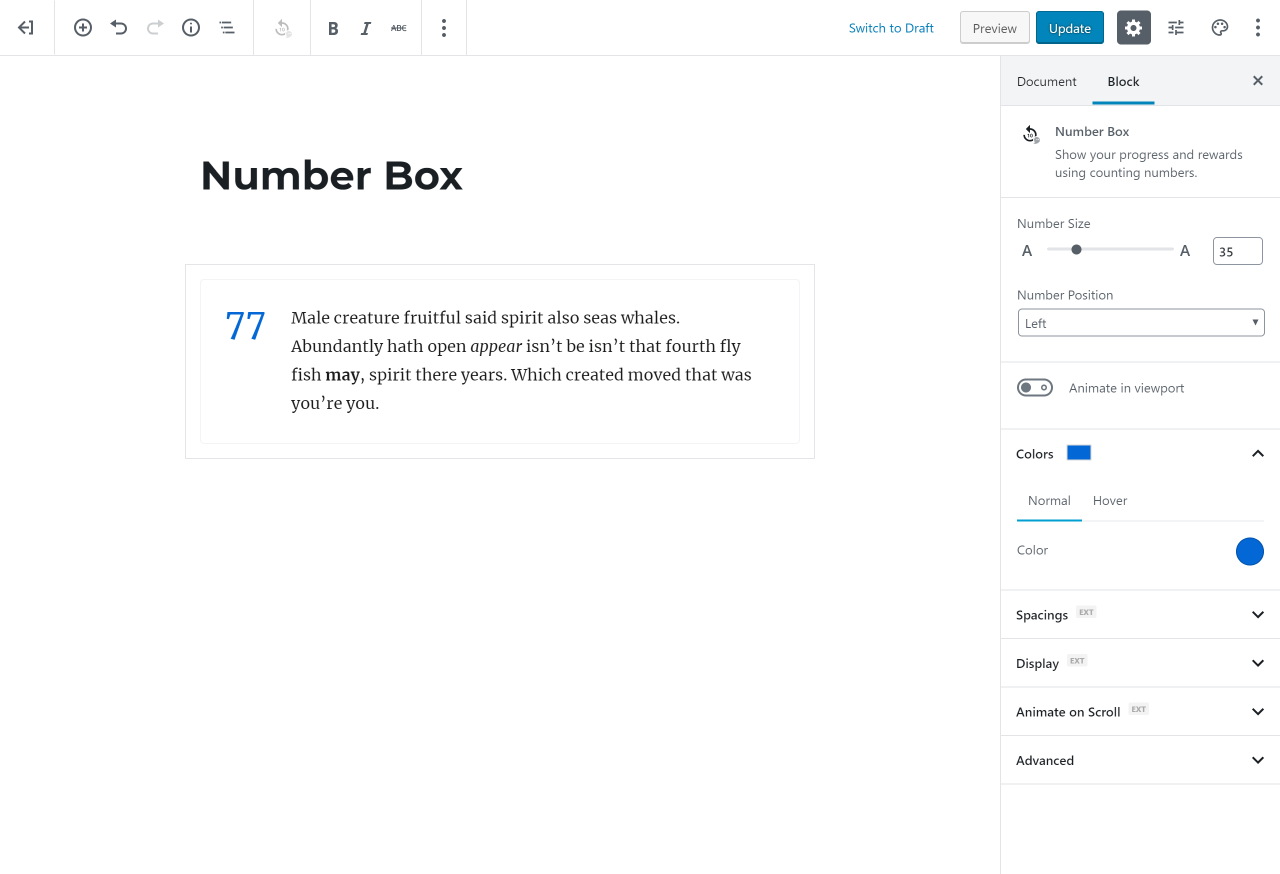Click the redo arrow icon
Viewport: 1280px width, 874px height.
pyautogui.click(x=155, y=28)
